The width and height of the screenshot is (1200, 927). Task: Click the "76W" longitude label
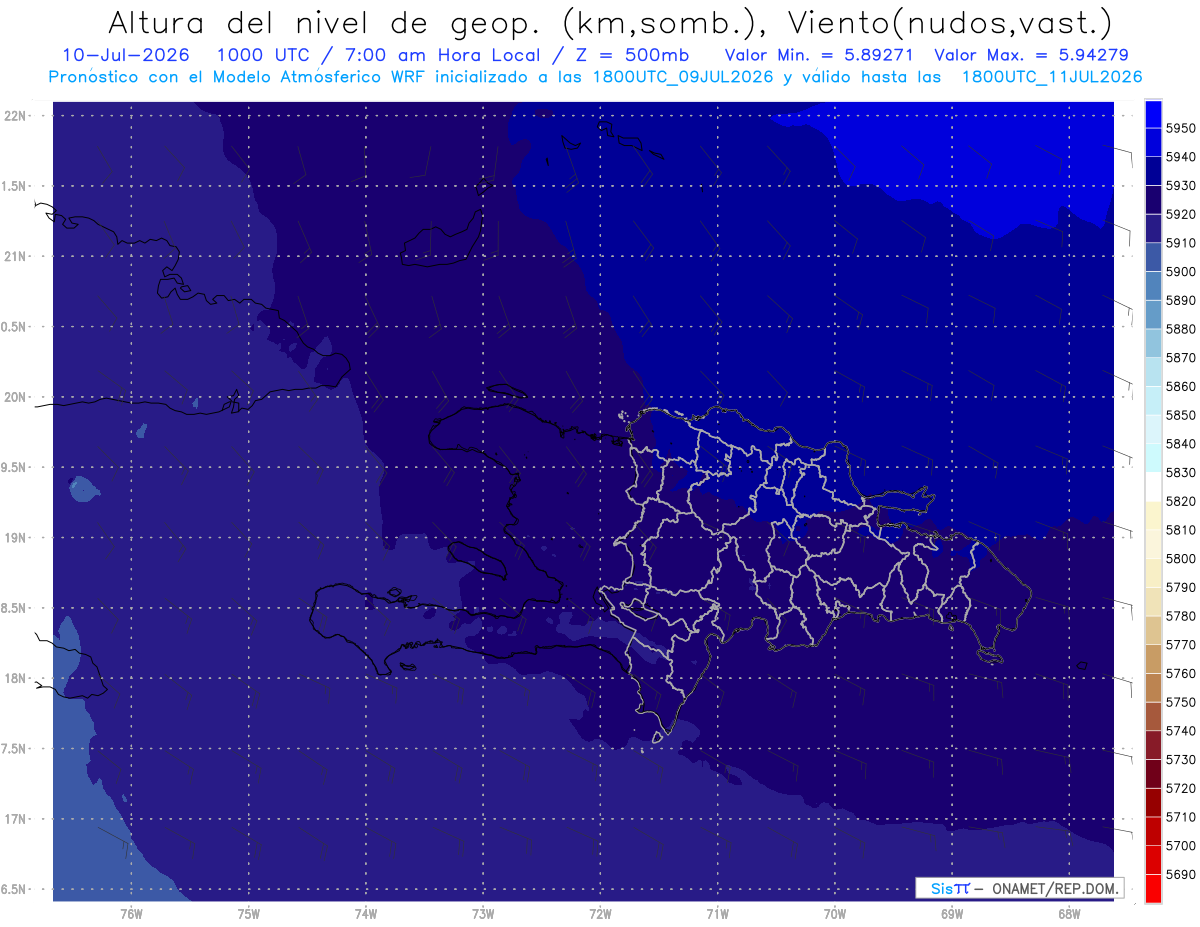pos(131,914)
